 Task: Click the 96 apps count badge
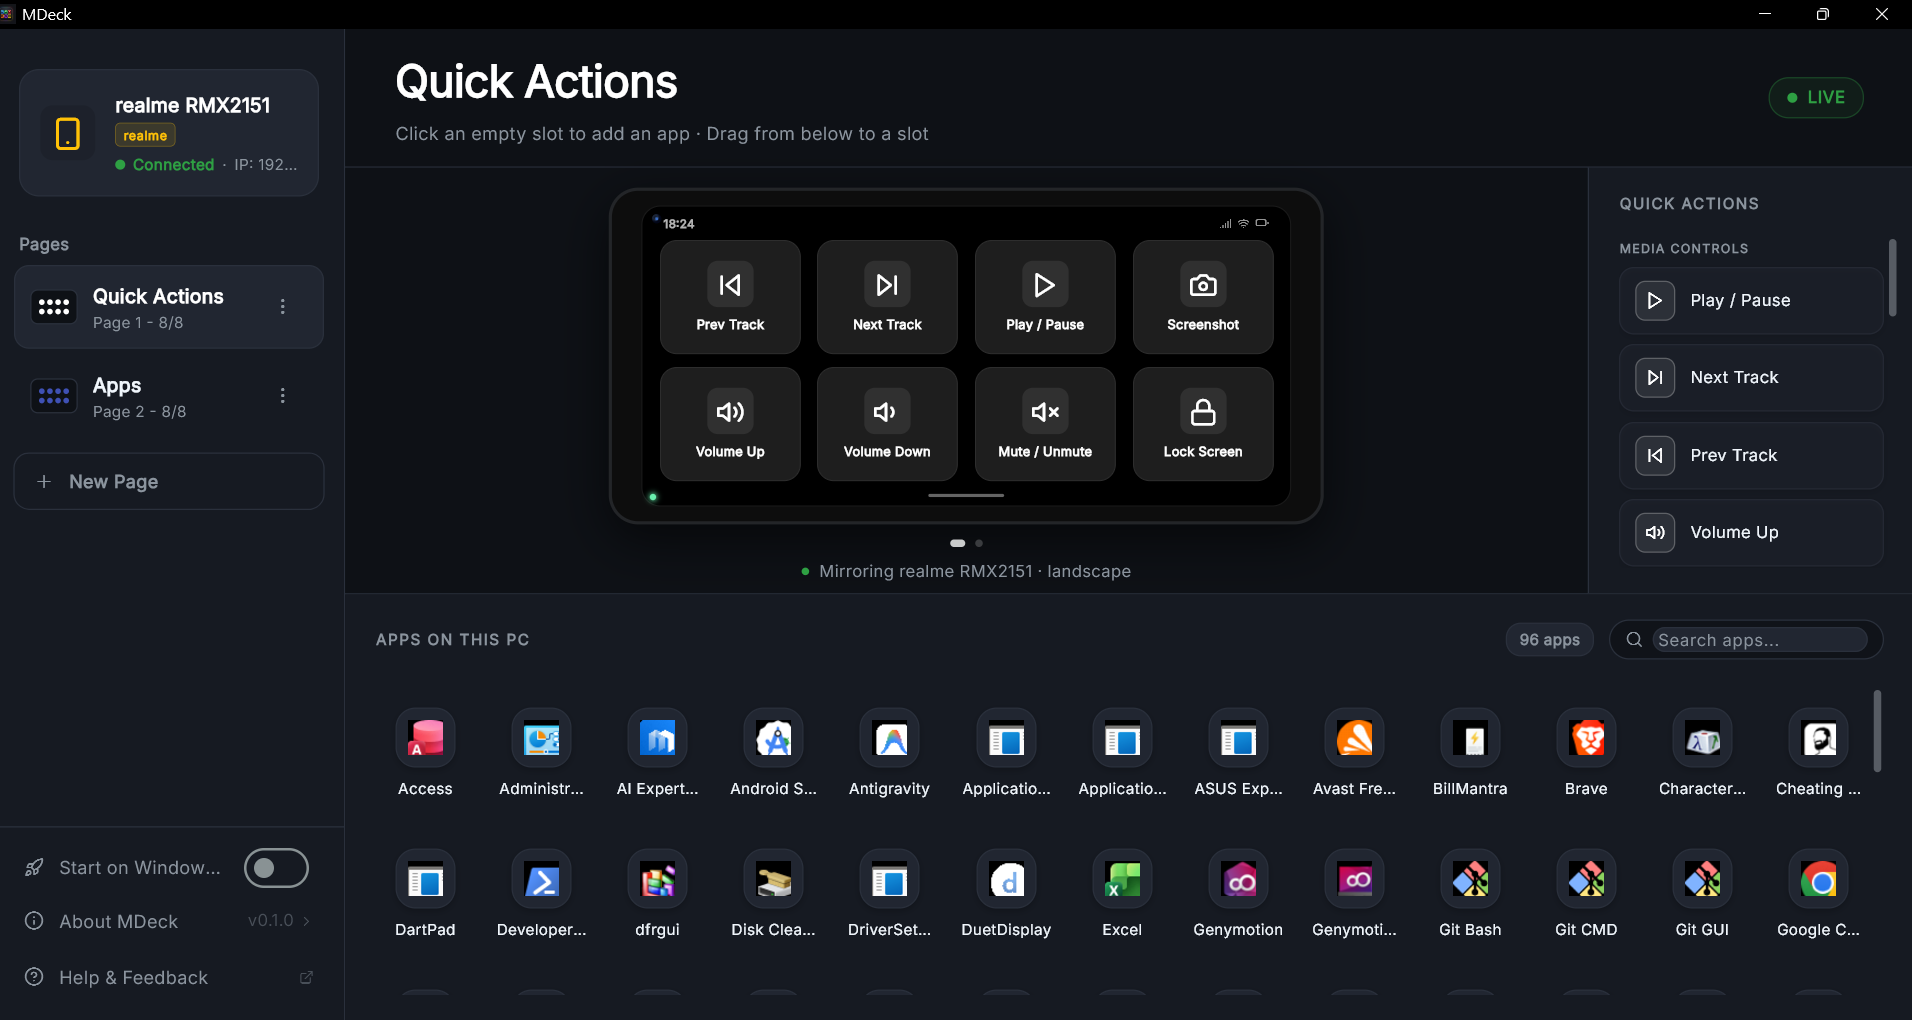point(1550,640)
